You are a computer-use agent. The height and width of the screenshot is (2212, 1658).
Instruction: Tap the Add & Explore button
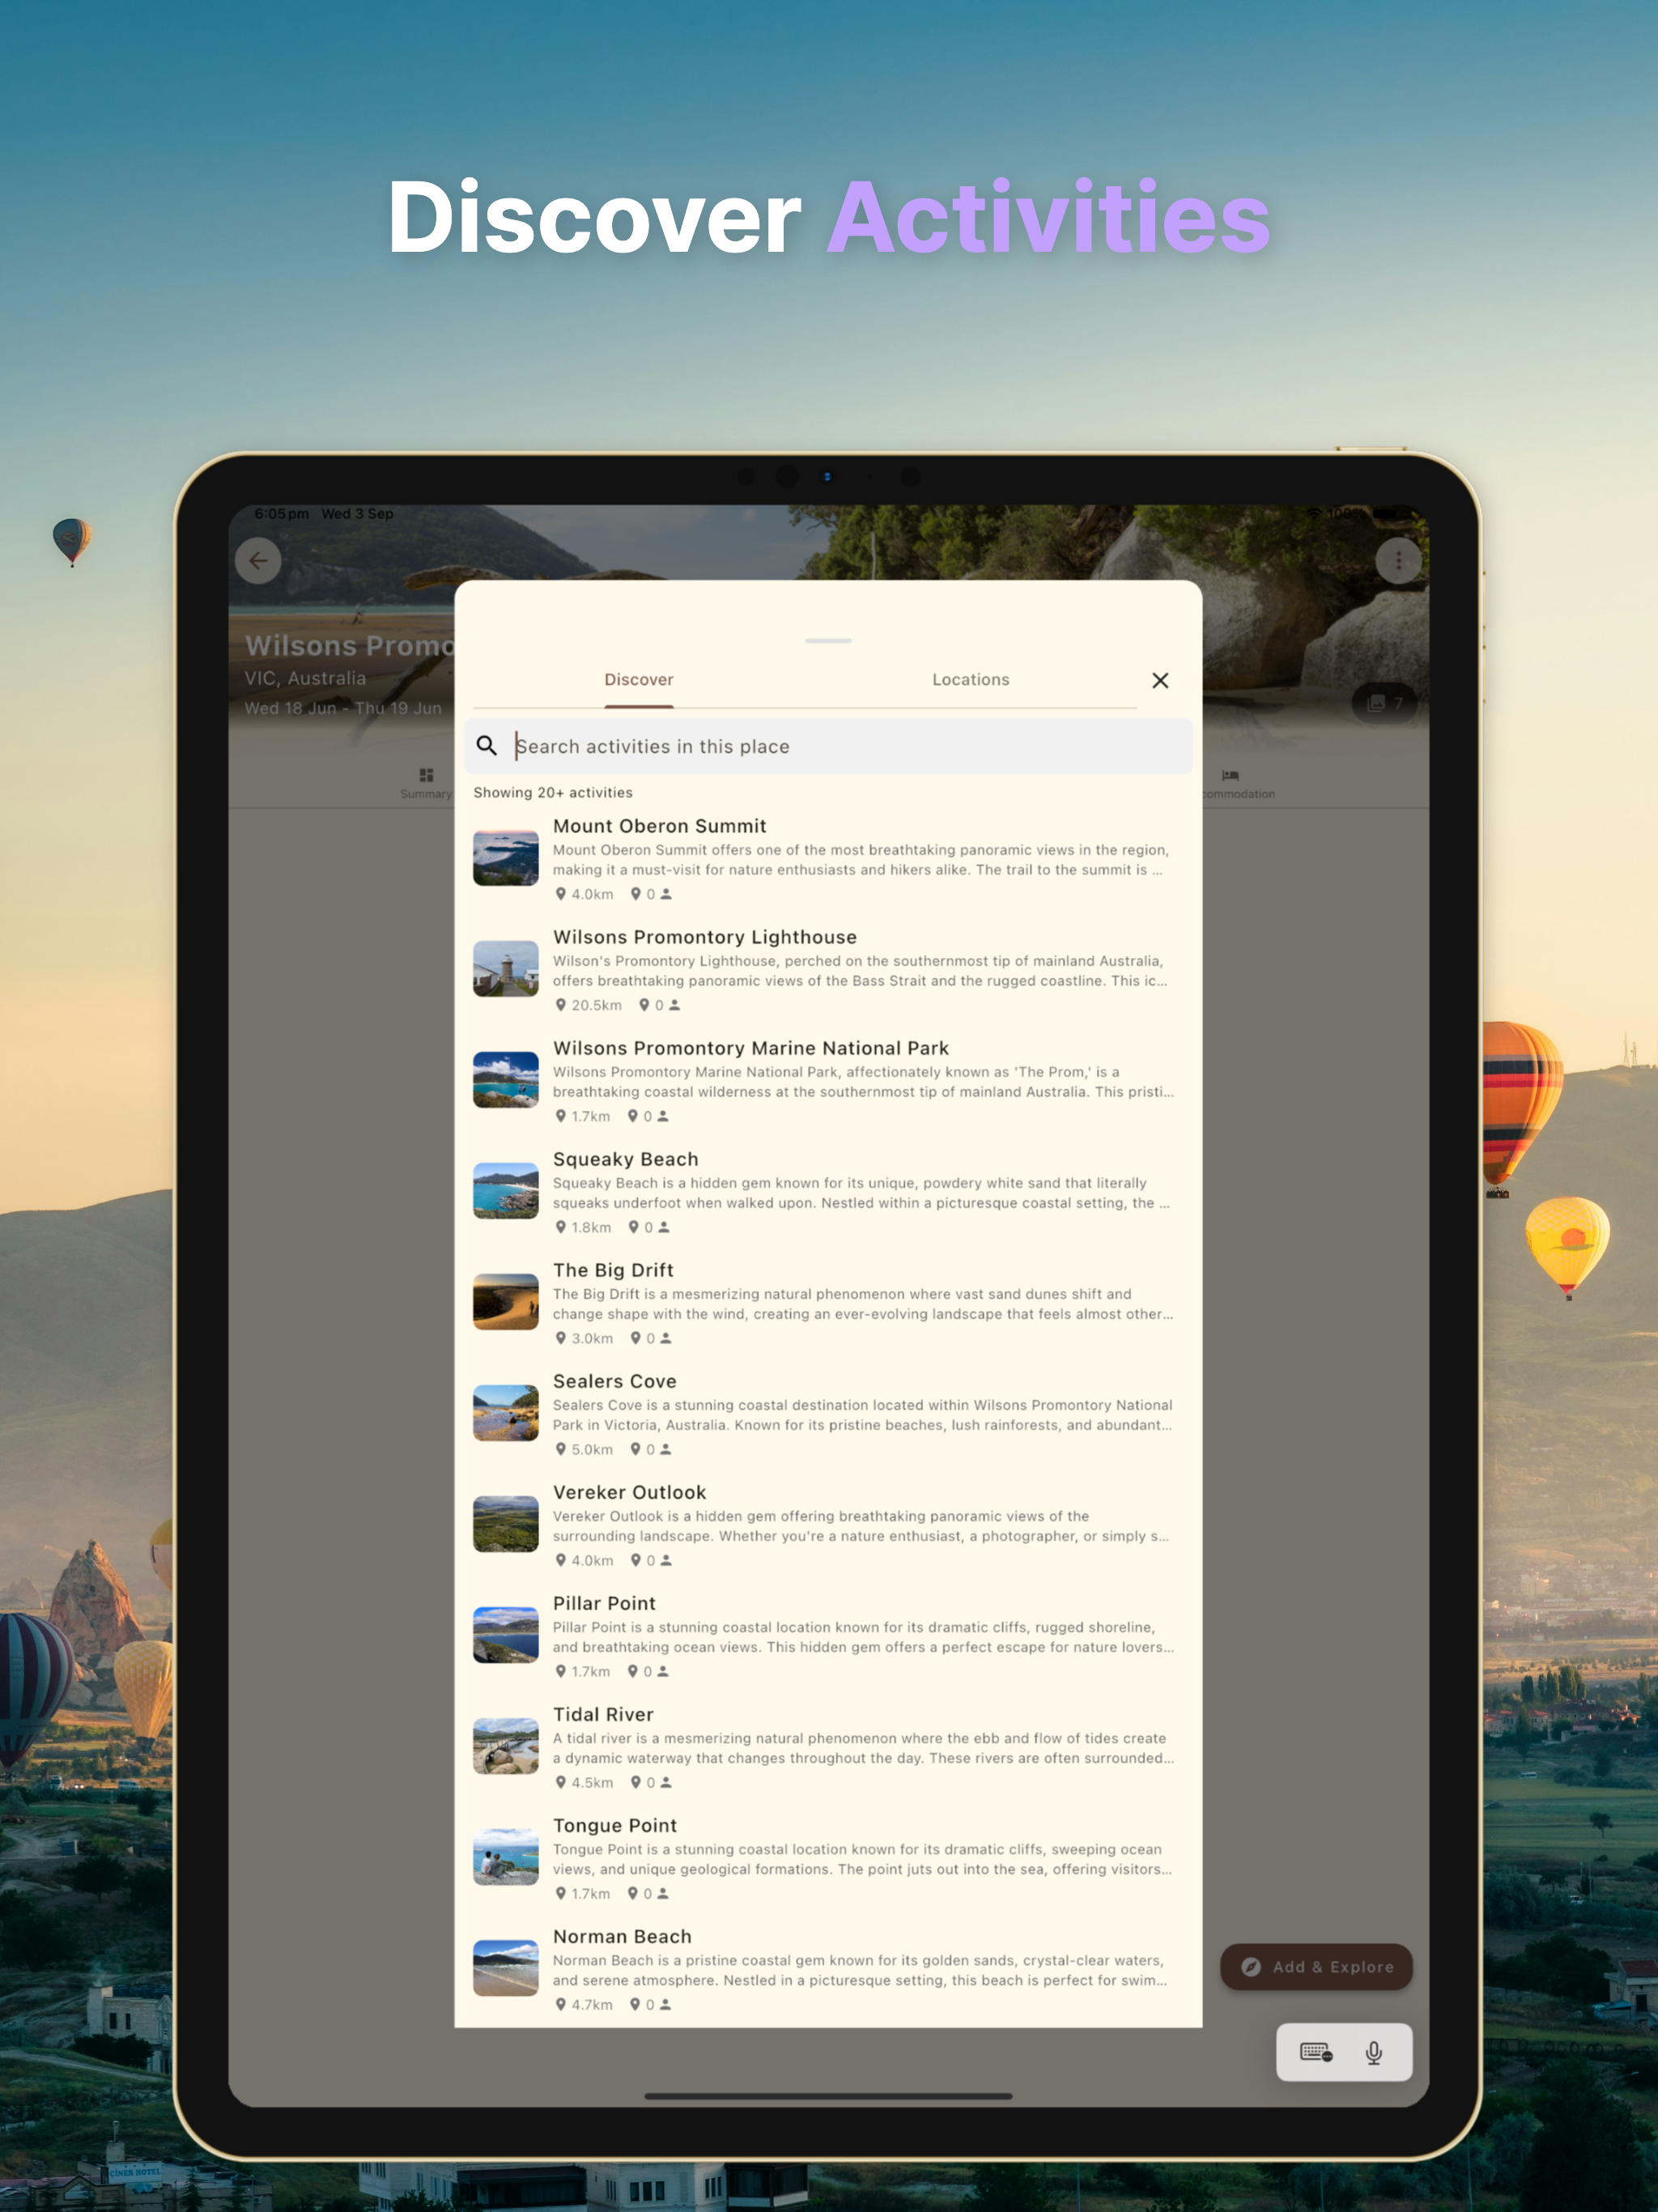[1316, 1967]
